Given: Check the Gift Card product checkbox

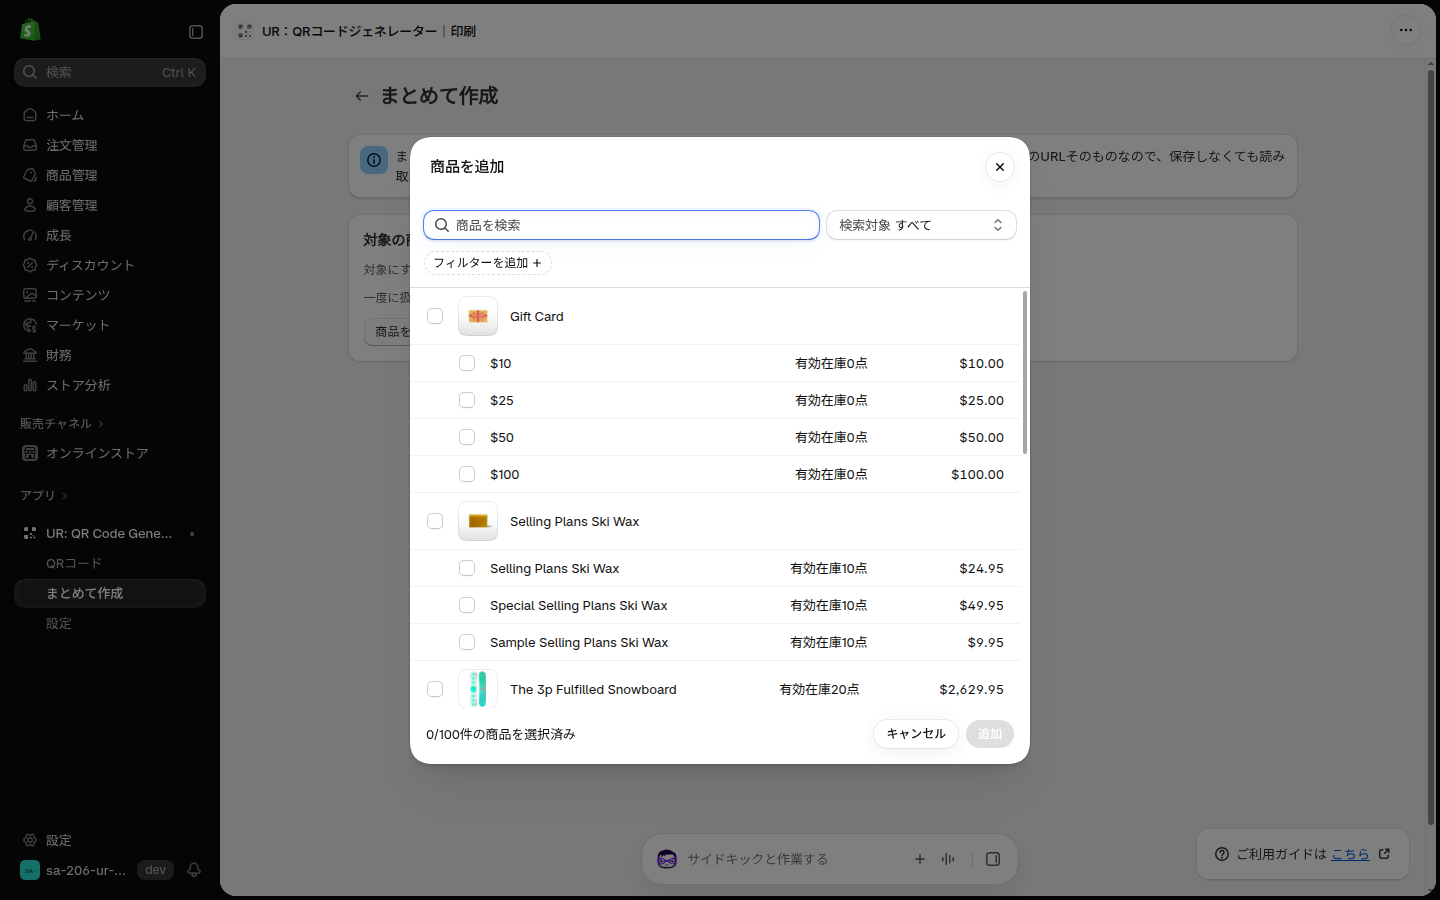Looking at the screenshot, I should (435, 316).
